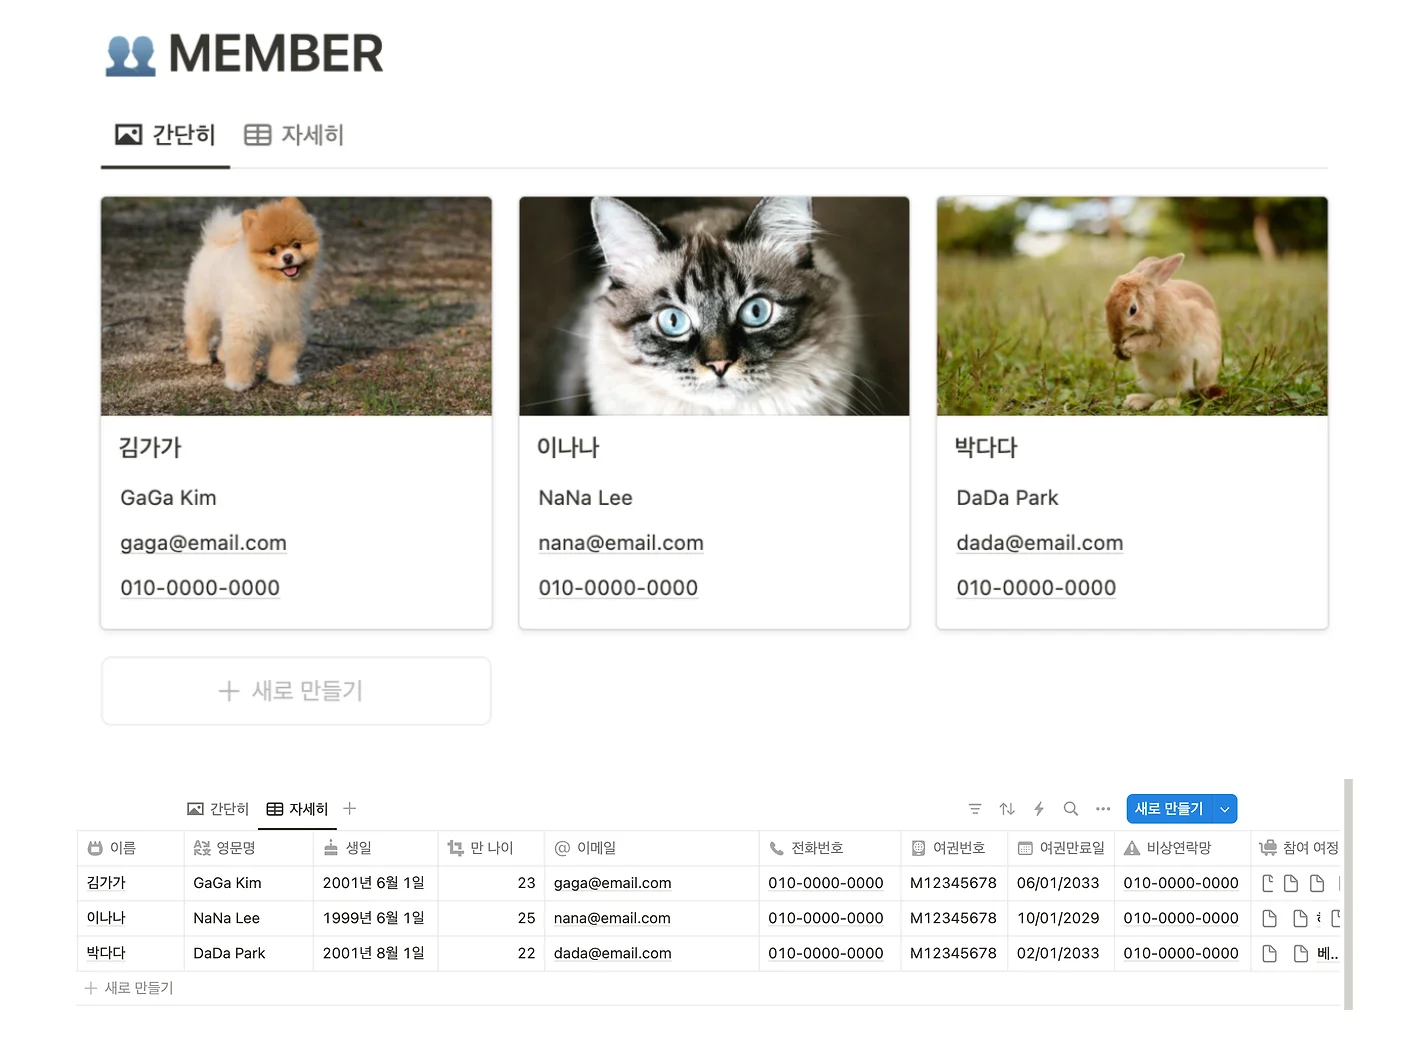Switch to small 간단히 tab above table

[218, 809]
